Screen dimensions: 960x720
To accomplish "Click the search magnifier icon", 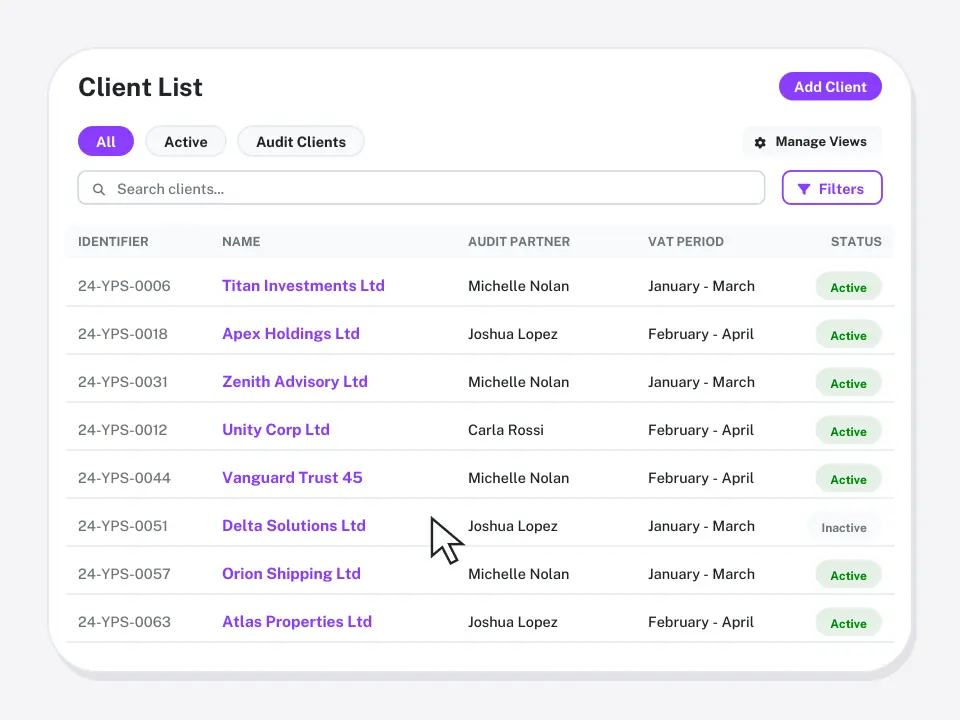I will pos(99,189).
